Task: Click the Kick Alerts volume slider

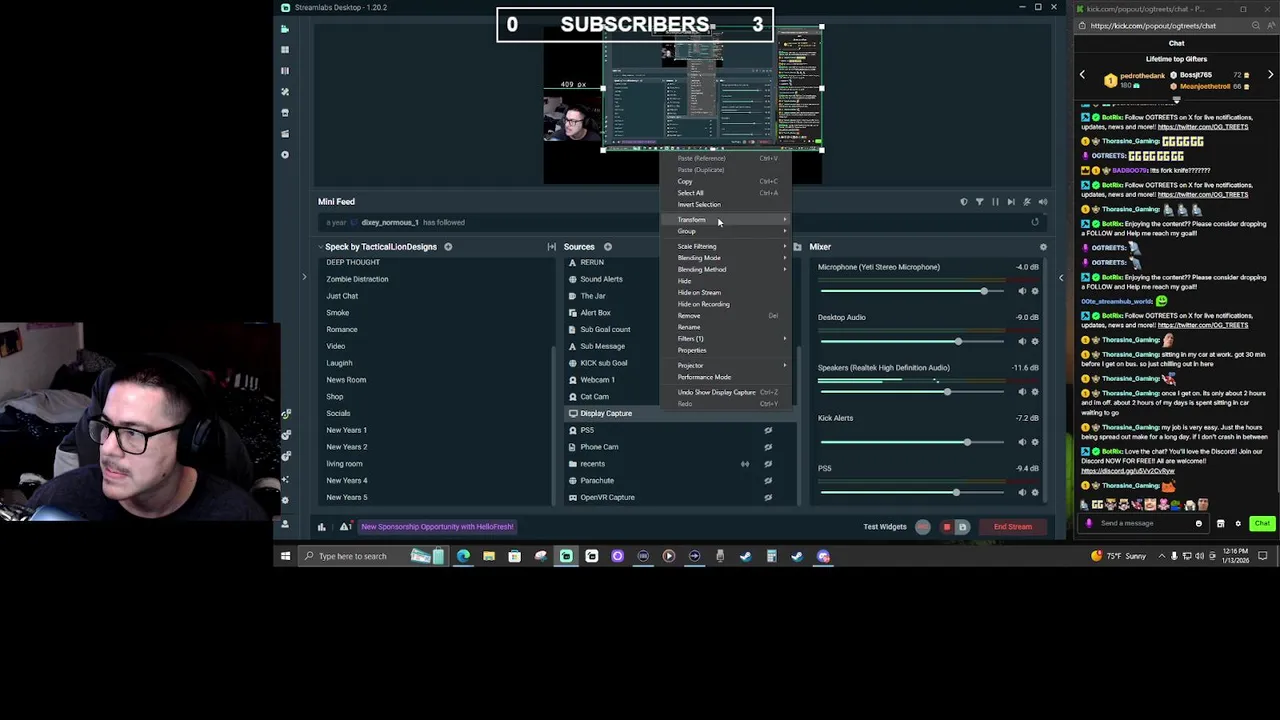Action: click(x=910, y=442)
